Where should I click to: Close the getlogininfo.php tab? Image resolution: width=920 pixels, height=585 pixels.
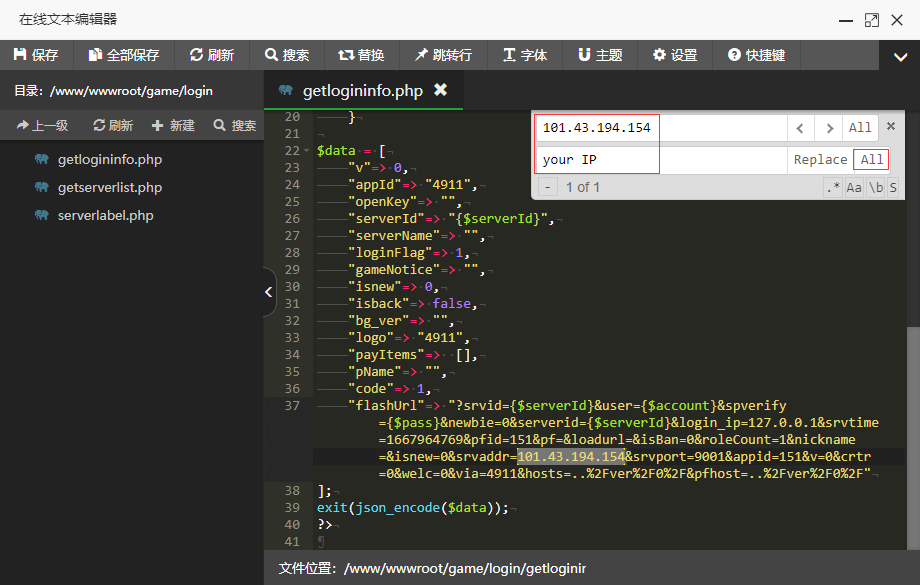tap(440, 90)
